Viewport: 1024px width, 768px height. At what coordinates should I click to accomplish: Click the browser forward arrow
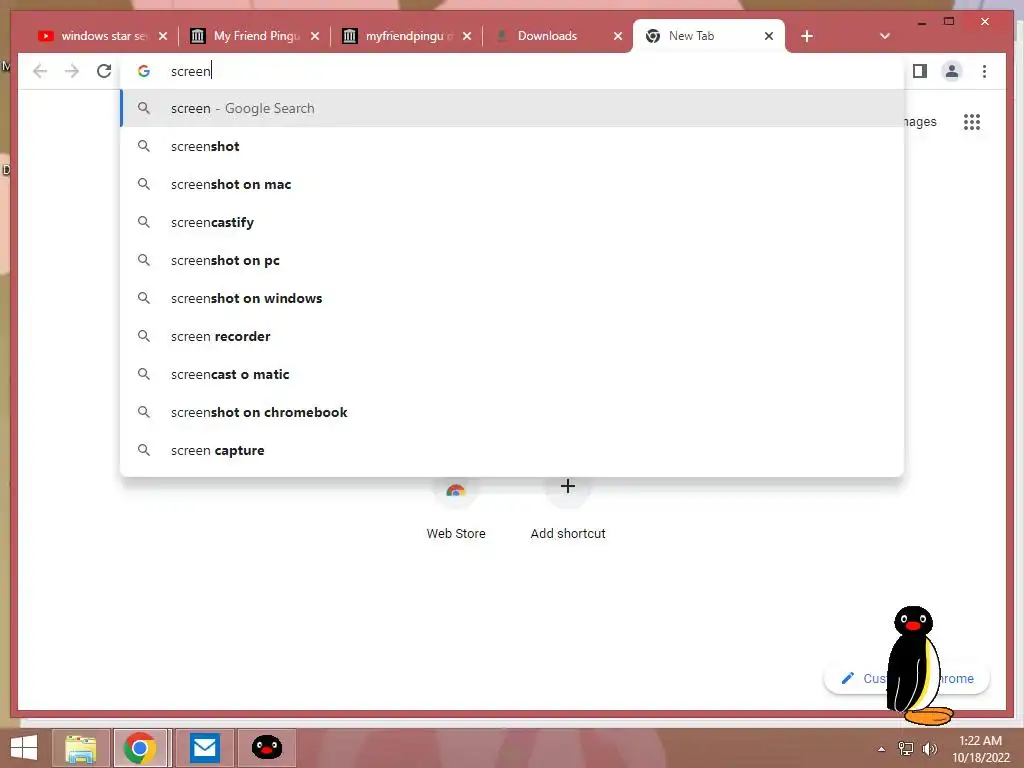coord(72,71)
